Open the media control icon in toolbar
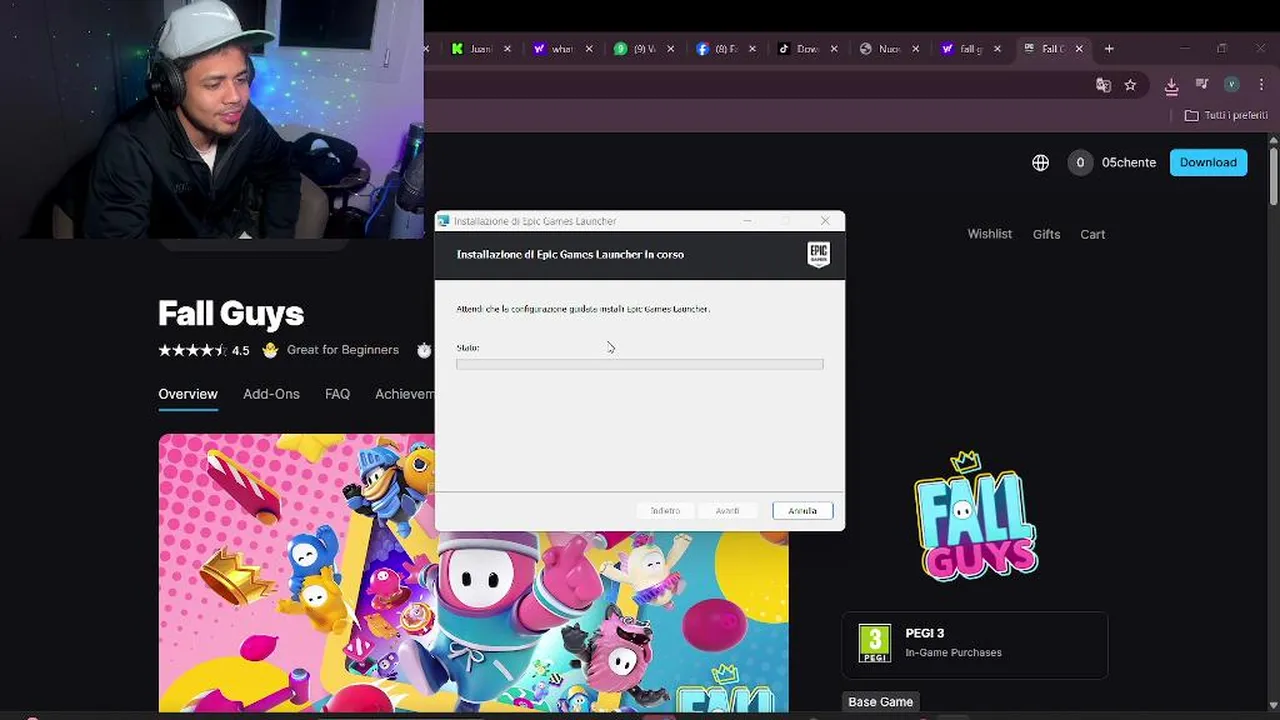 click(1202, 85)
